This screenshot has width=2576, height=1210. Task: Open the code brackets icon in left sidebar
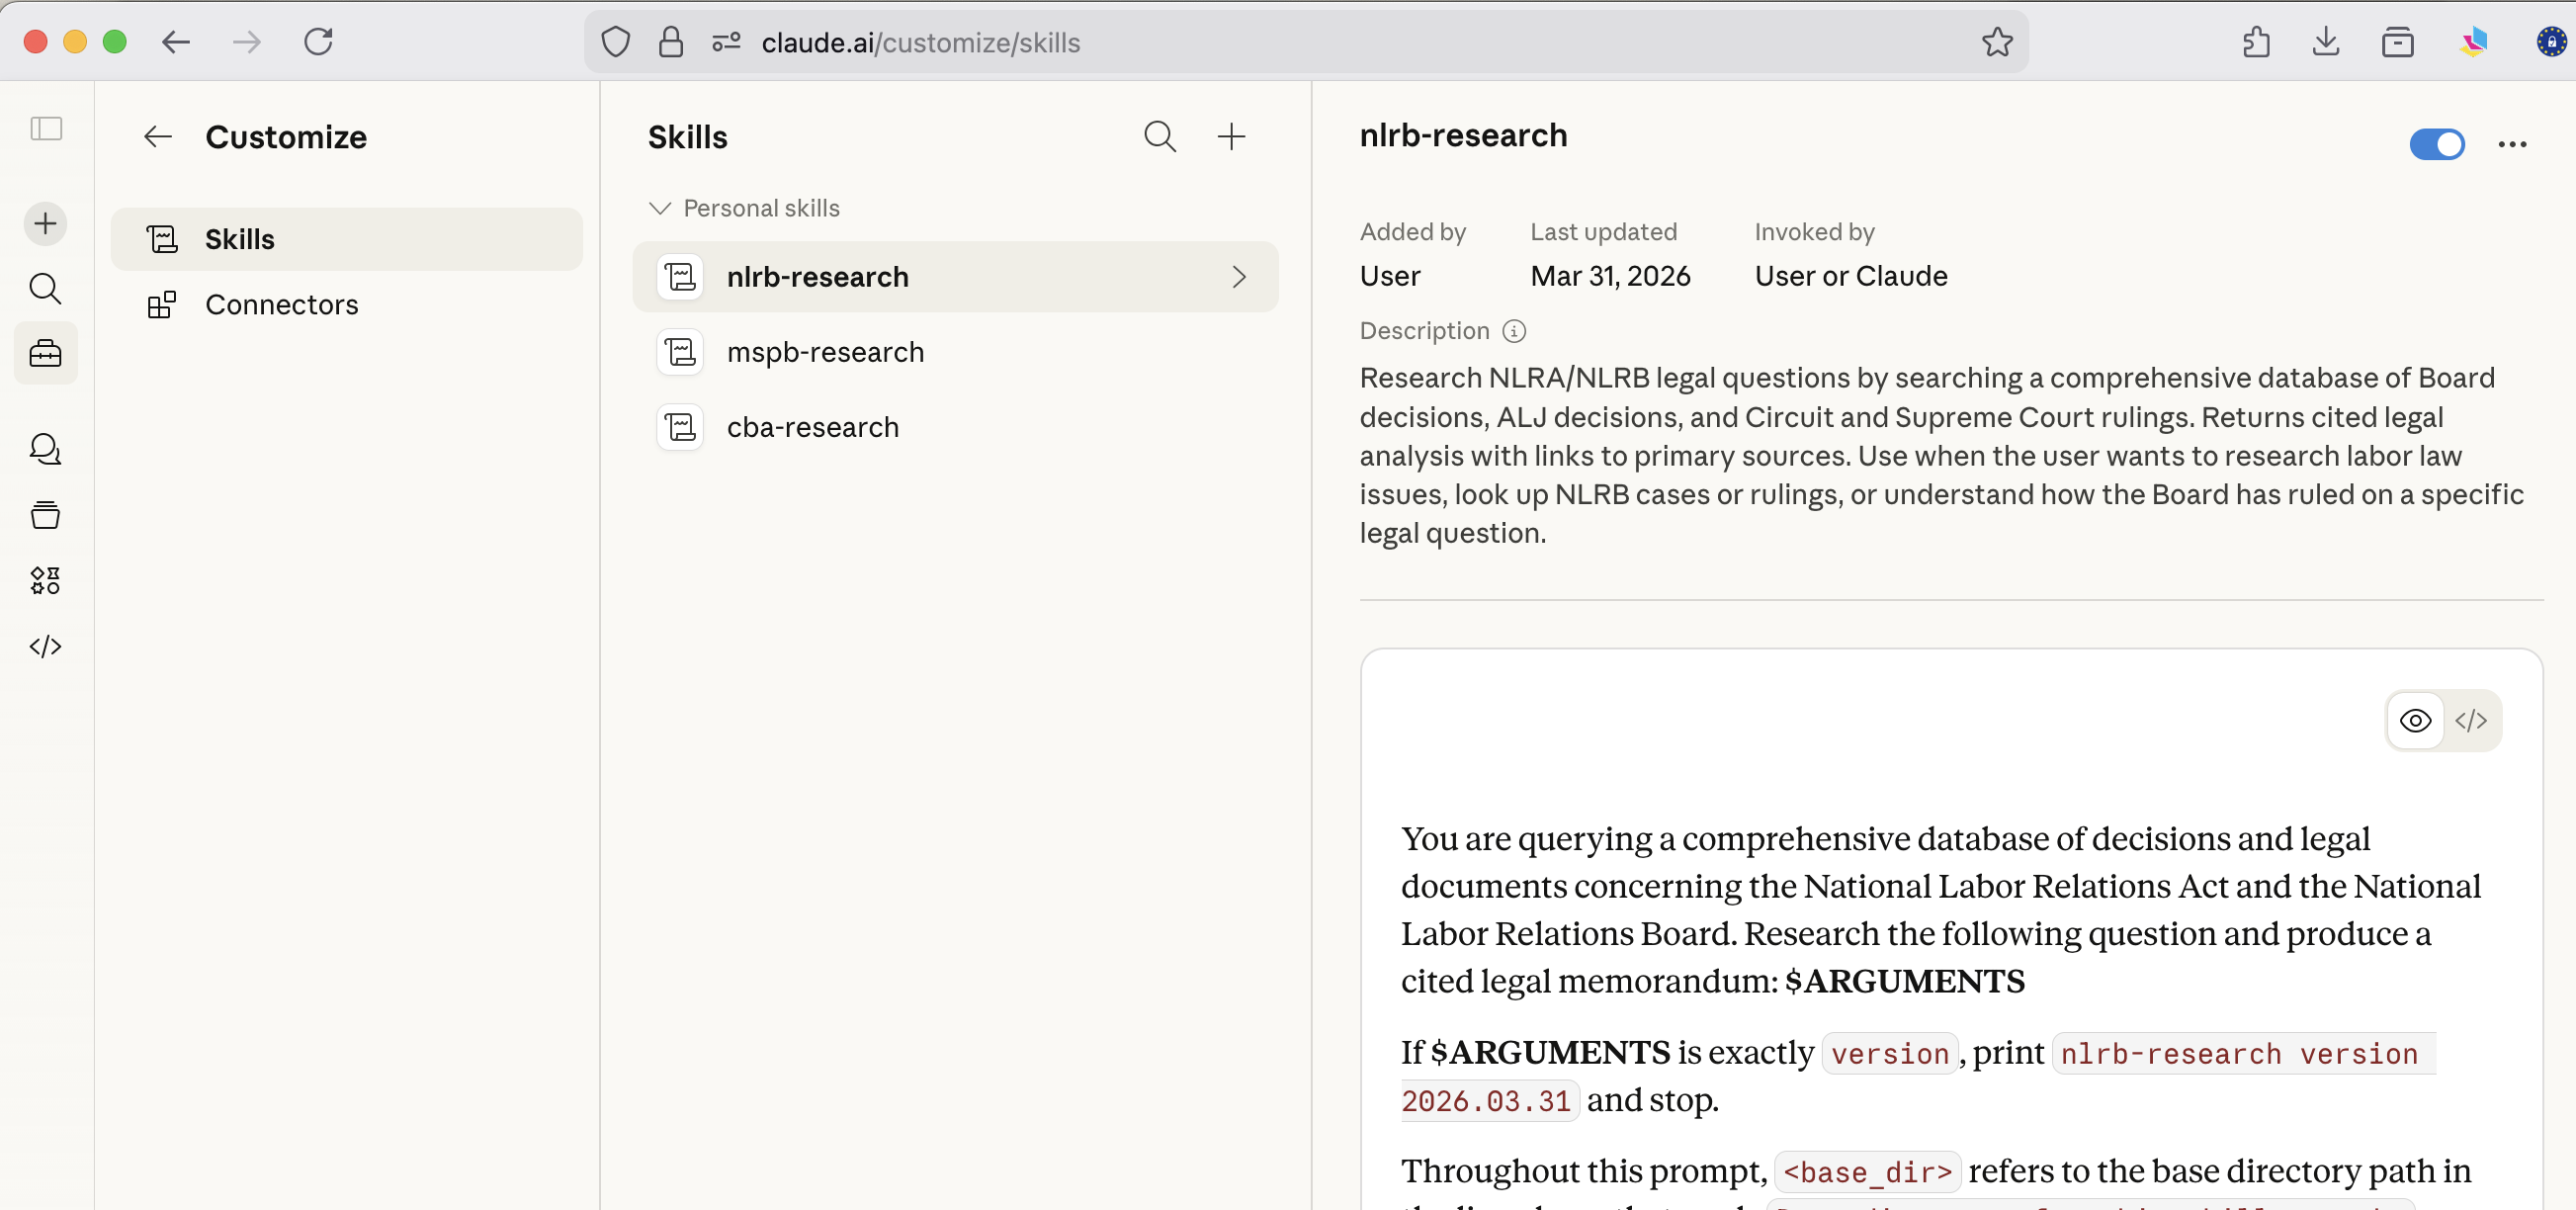click(x=45, y=646)
